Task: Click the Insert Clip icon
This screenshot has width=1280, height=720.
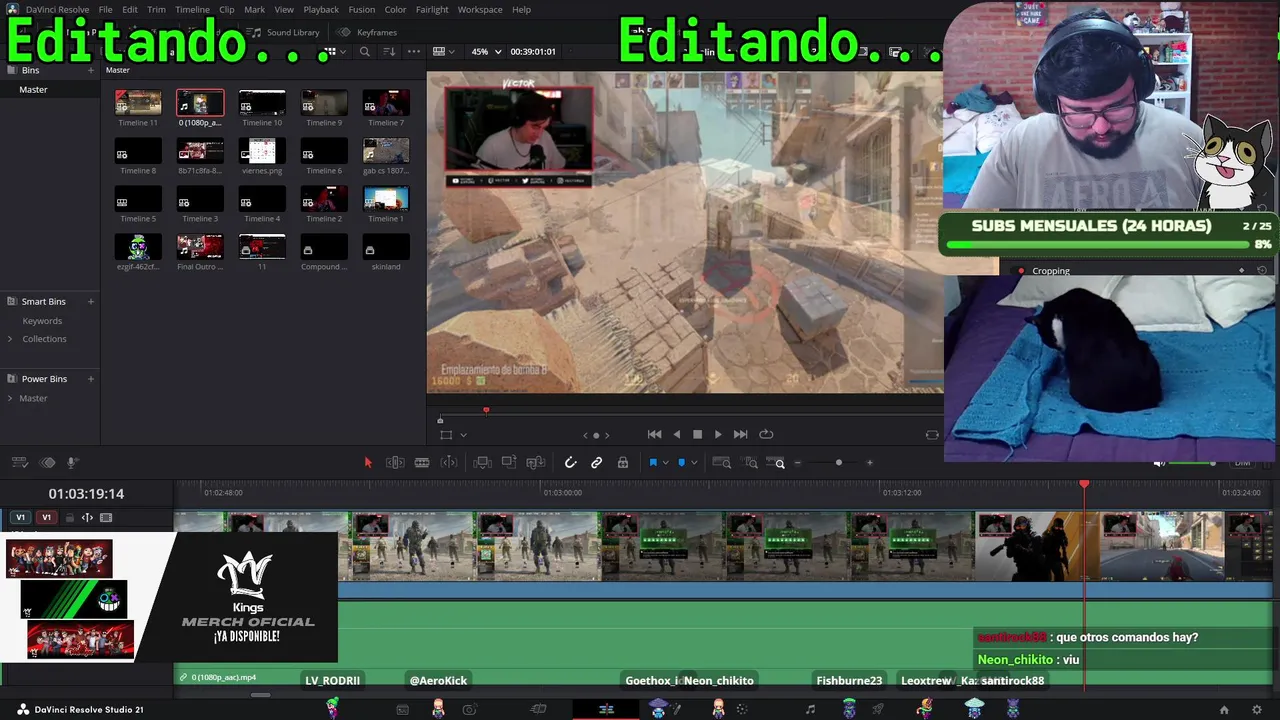Action: pyautogui.click(x=482, y=462)
